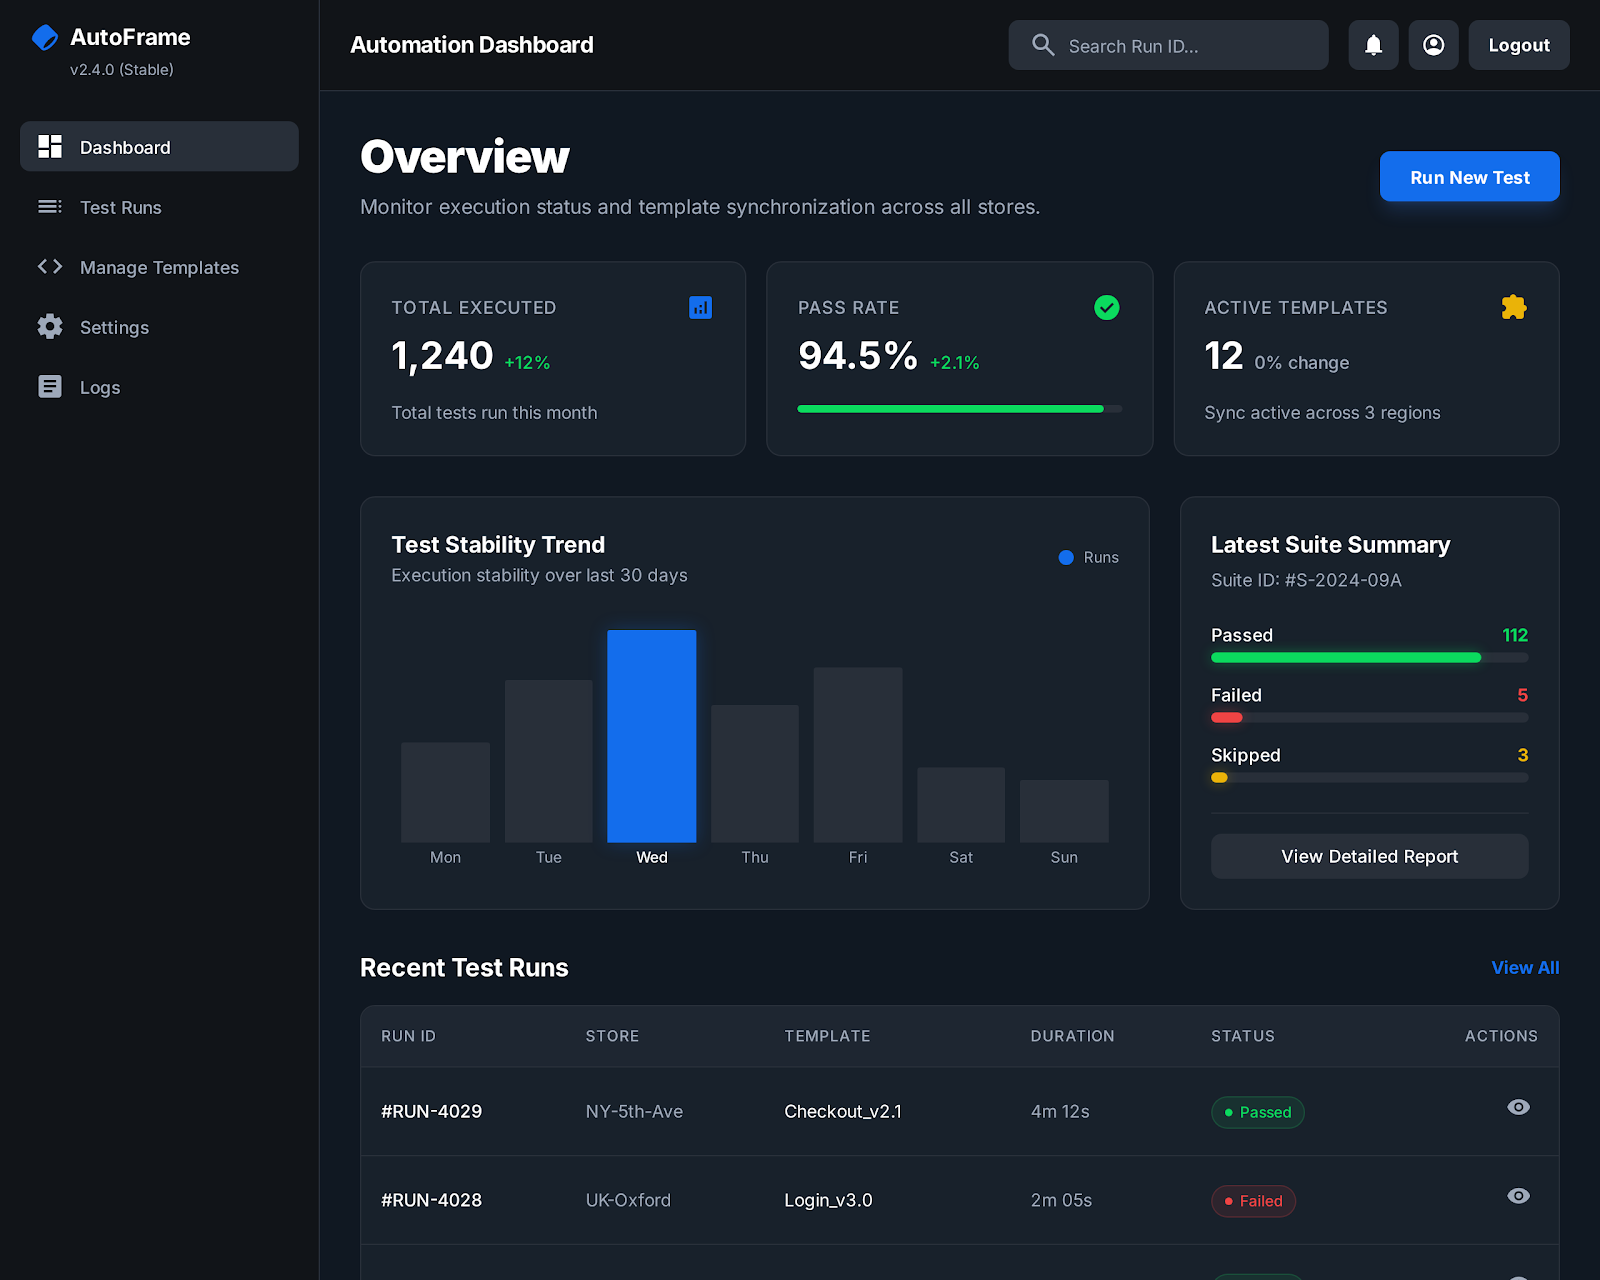Viewport: 1600px width, 1280px height.
Task: Open the View All link
Action: [1524, 968]
